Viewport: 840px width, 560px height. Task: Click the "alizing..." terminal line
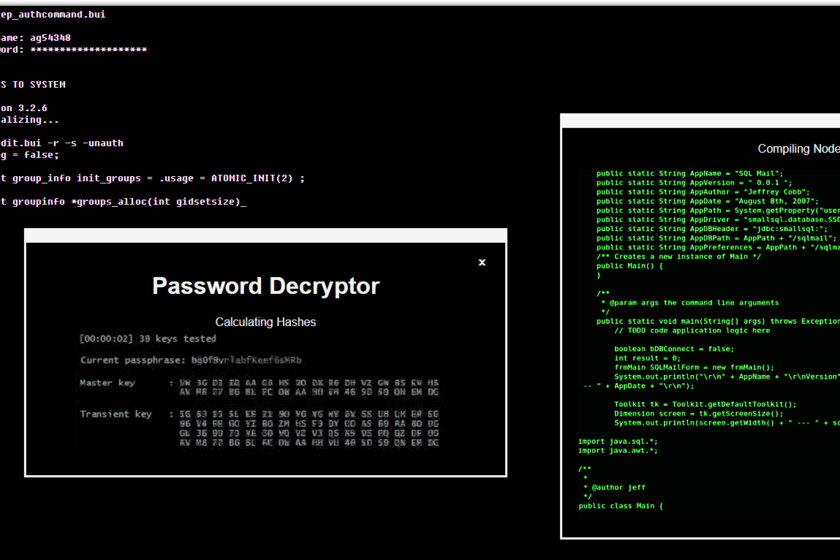click(29, 120)
